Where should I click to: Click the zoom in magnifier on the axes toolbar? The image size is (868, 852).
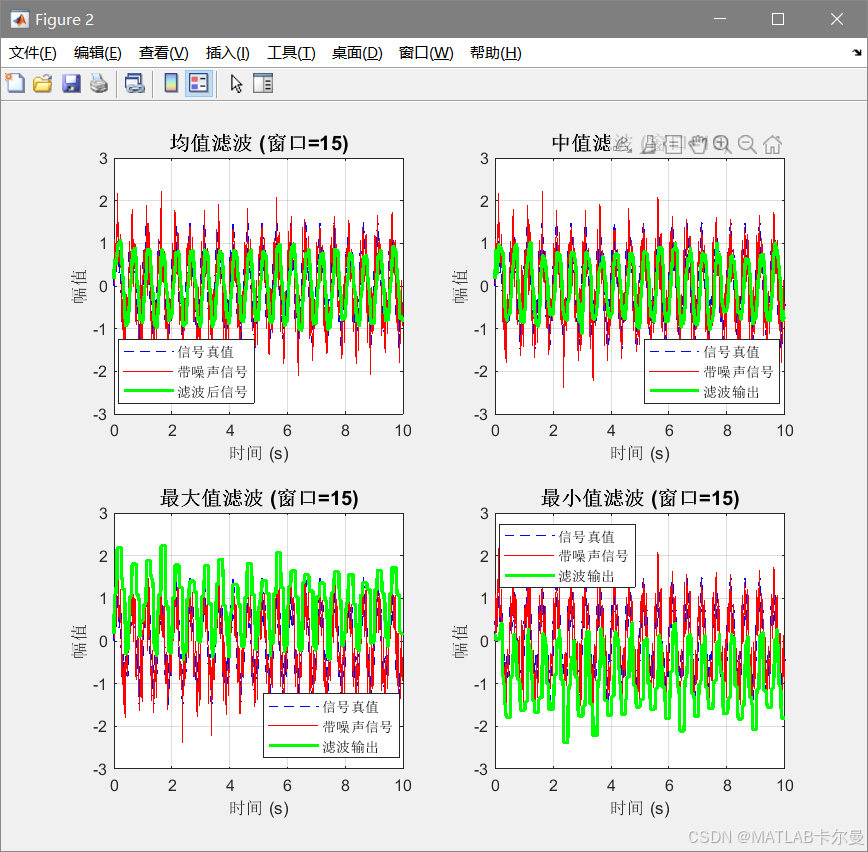tap(722, 144)
